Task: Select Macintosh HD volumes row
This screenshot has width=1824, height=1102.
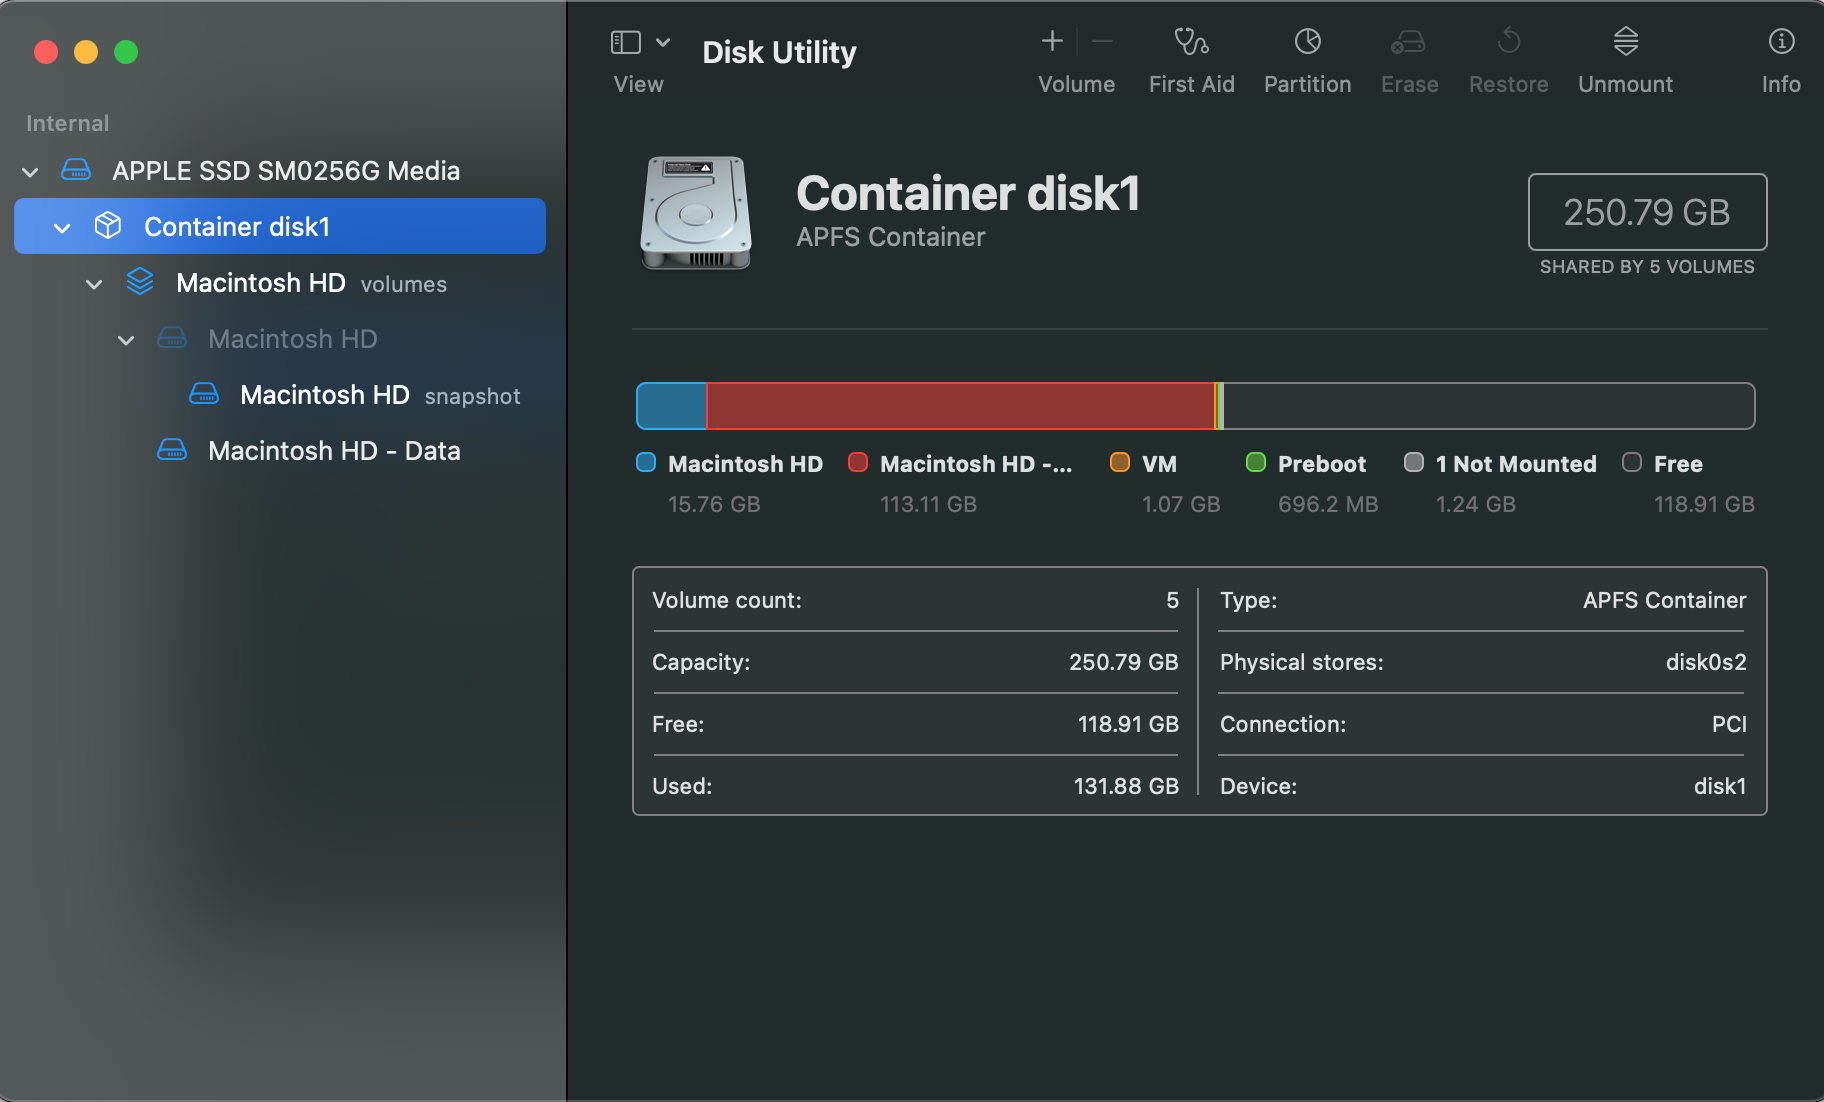Action: coord(280,282)
